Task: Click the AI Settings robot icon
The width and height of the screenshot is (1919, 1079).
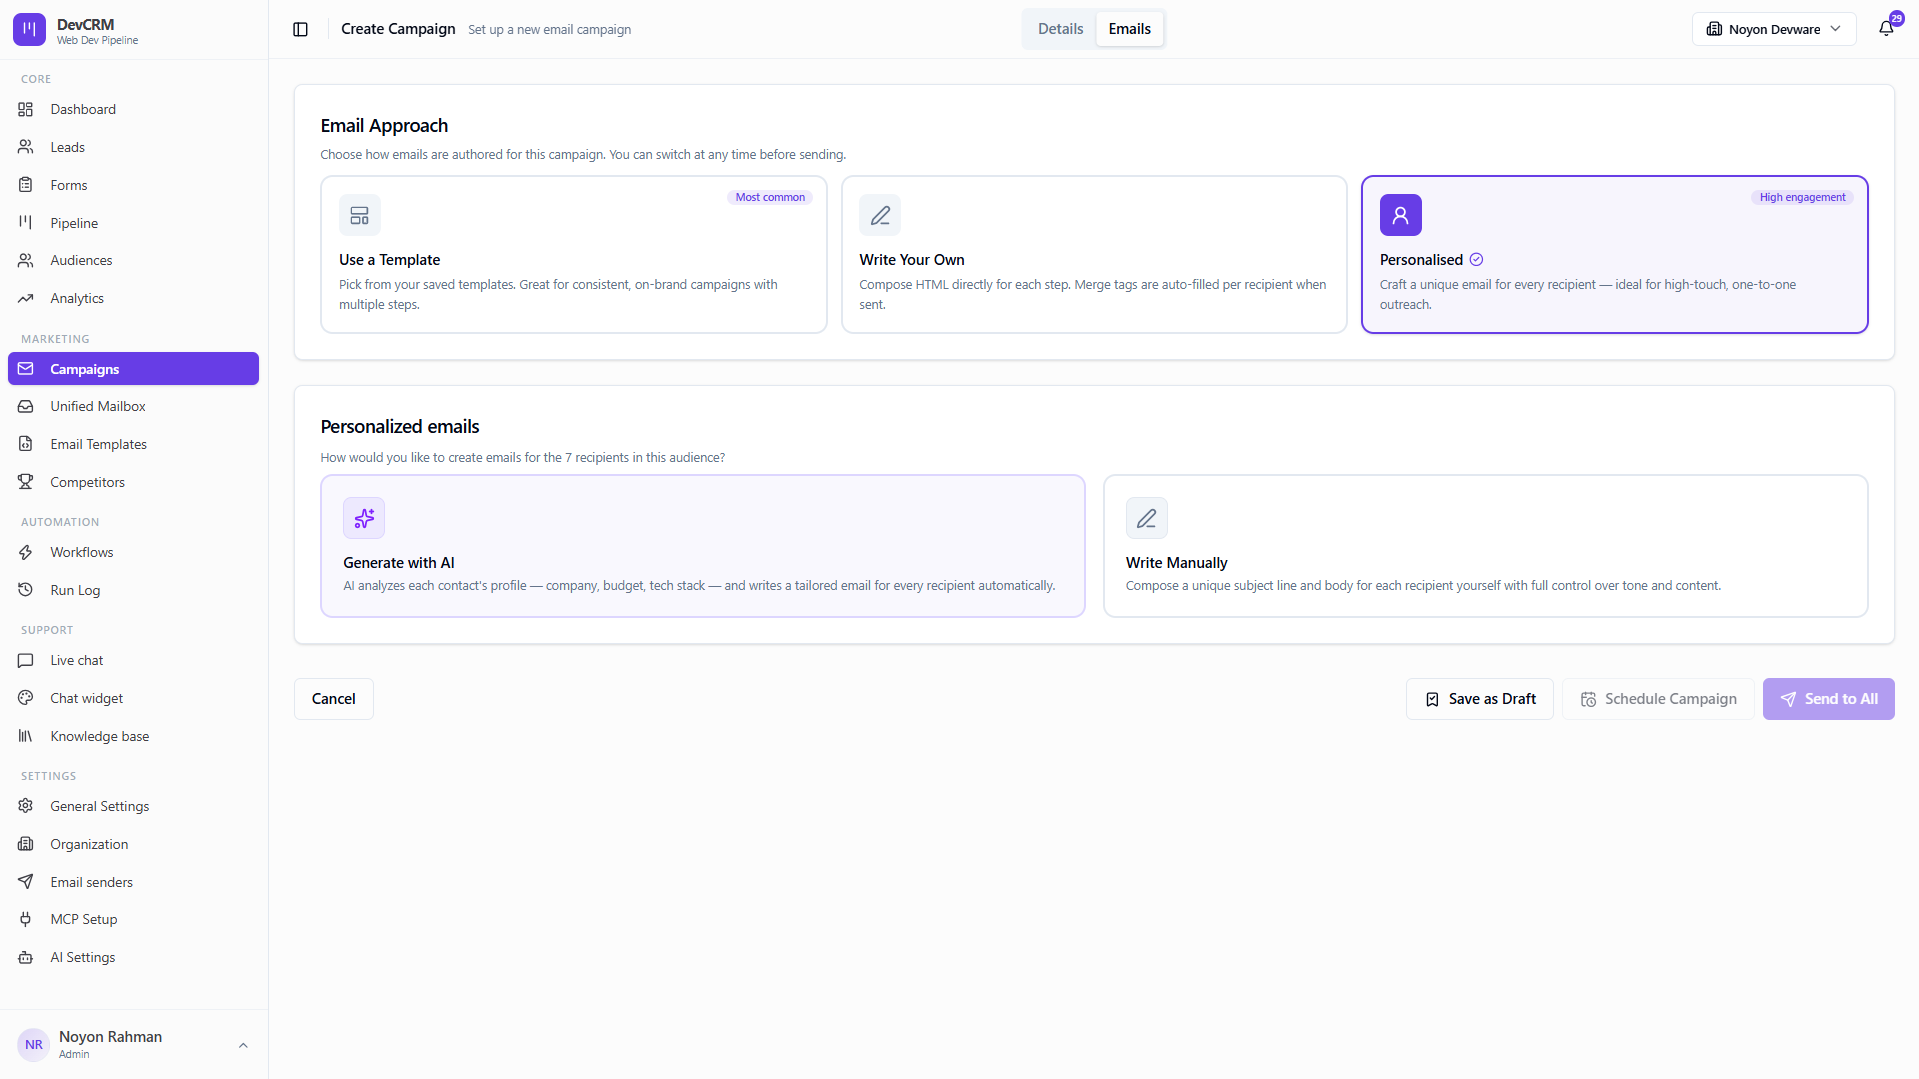Action: point(26,957)
